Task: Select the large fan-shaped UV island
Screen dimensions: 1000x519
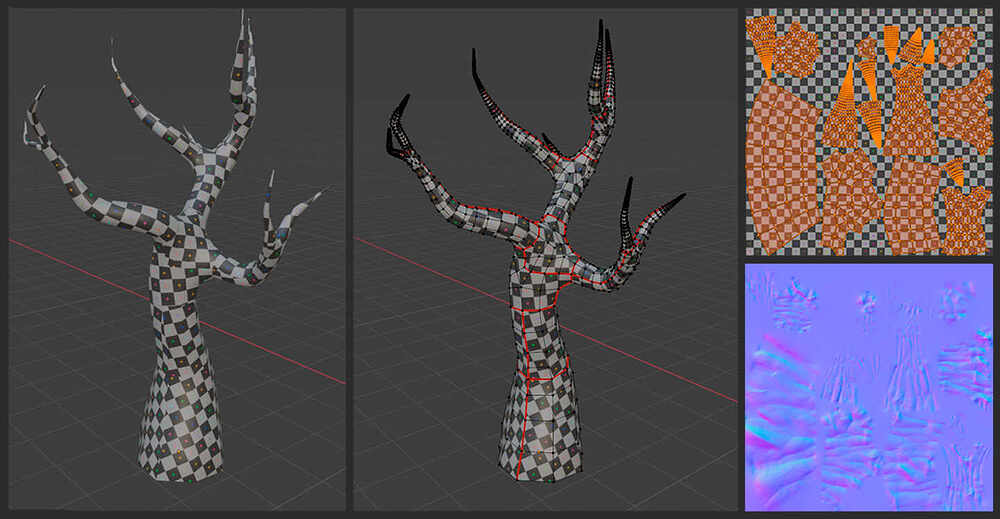Action: pyautogui.click(x=782, y=167)
